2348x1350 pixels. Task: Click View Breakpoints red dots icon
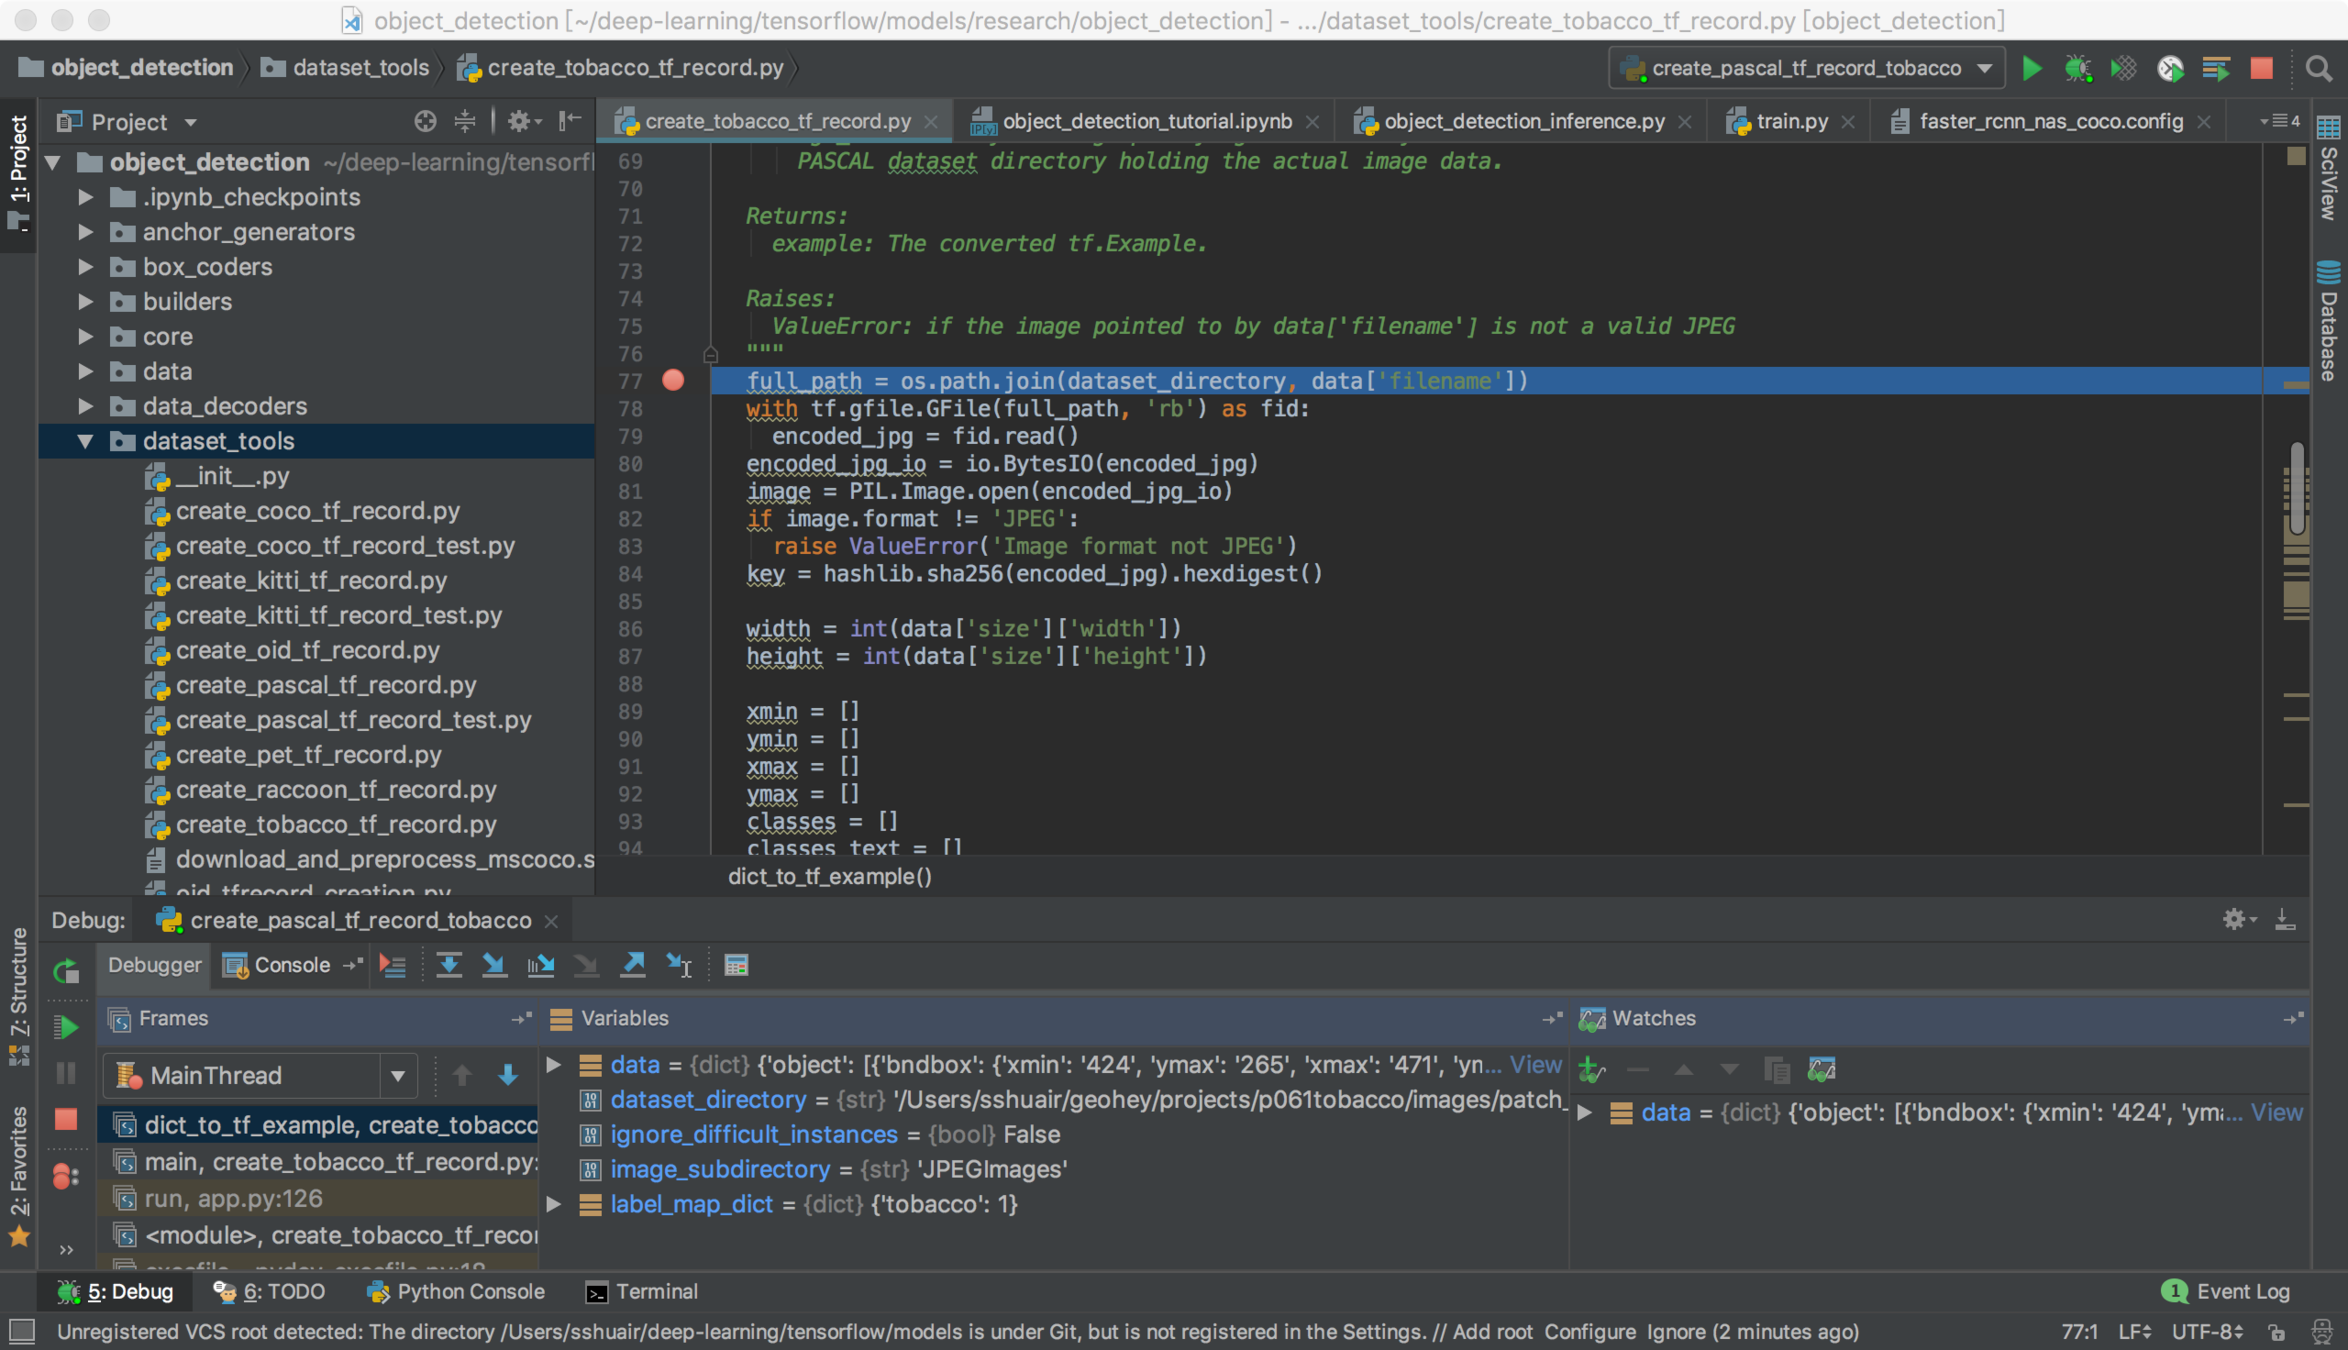click(66, 1176)
